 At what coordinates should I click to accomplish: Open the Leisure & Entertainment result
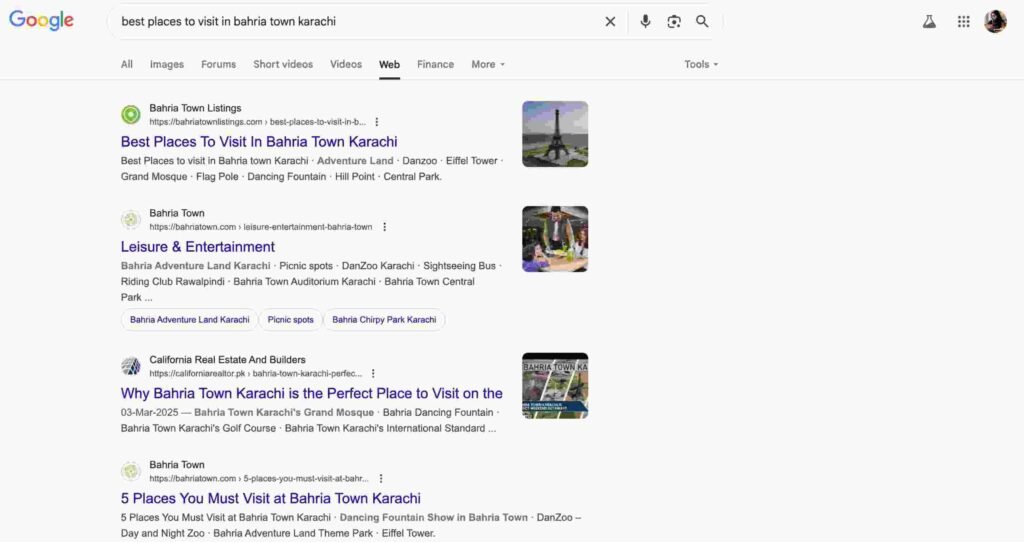coord(198,247)
